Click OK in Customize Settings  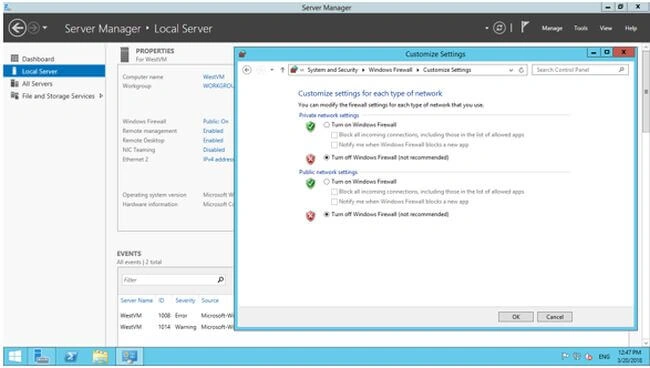tap(516, 317)
